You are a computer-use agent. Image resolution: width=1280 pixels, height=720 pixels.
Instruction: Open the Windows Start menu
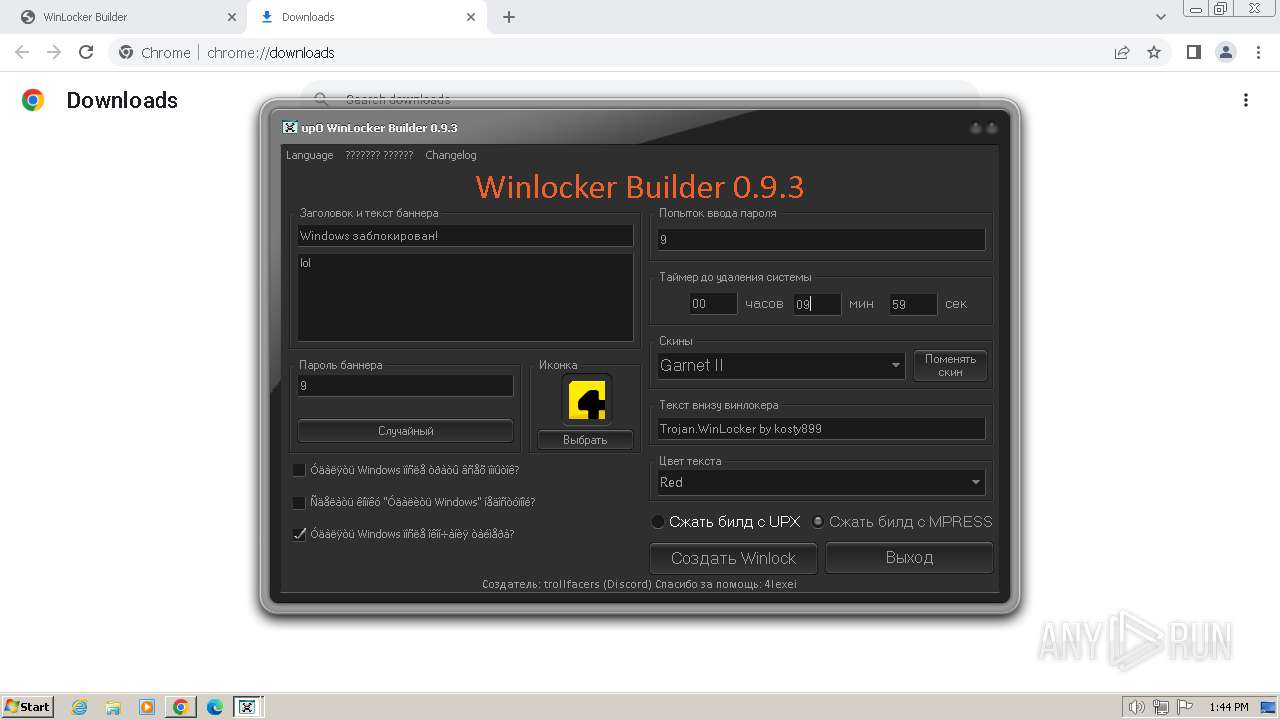(28, 706)
